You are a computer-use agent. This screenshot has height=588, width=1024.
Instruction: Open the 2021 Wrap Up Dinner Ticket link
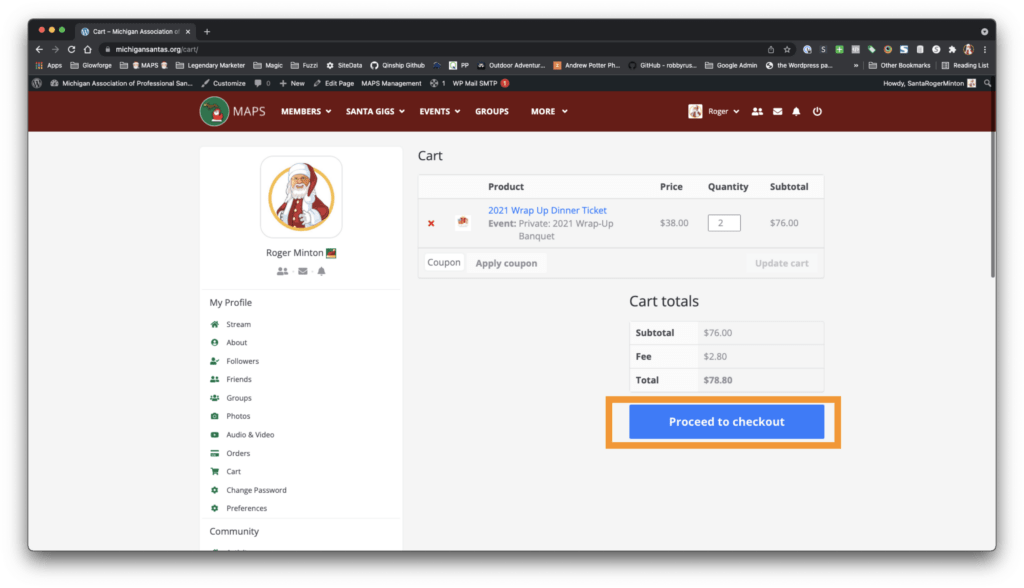(x=547, y=210)
